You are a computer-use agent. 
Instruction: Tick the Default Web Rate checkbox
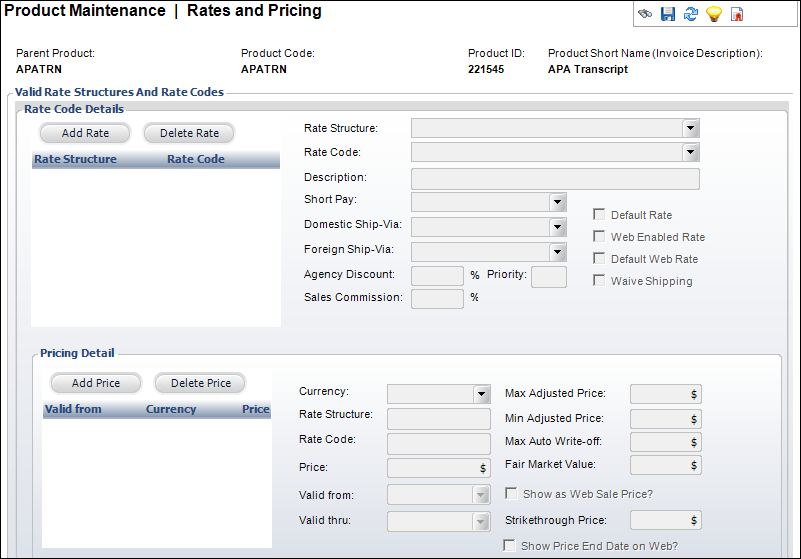click(599, 258)
